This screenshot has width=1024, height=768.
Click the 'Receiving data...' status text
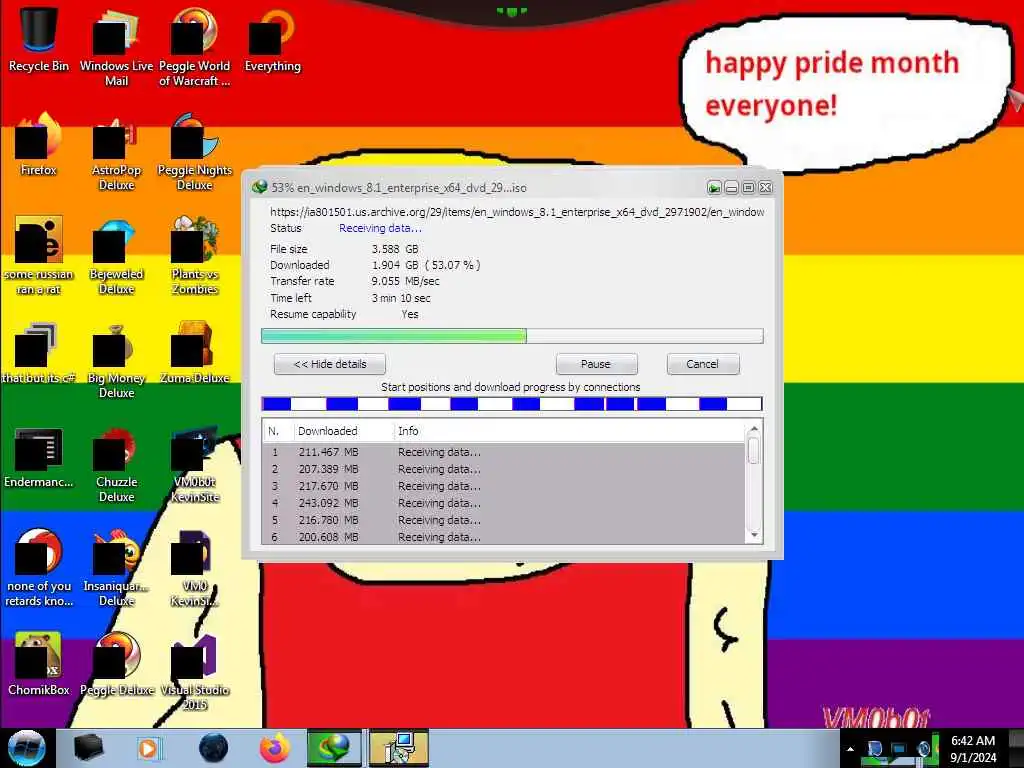pos(380,228)
